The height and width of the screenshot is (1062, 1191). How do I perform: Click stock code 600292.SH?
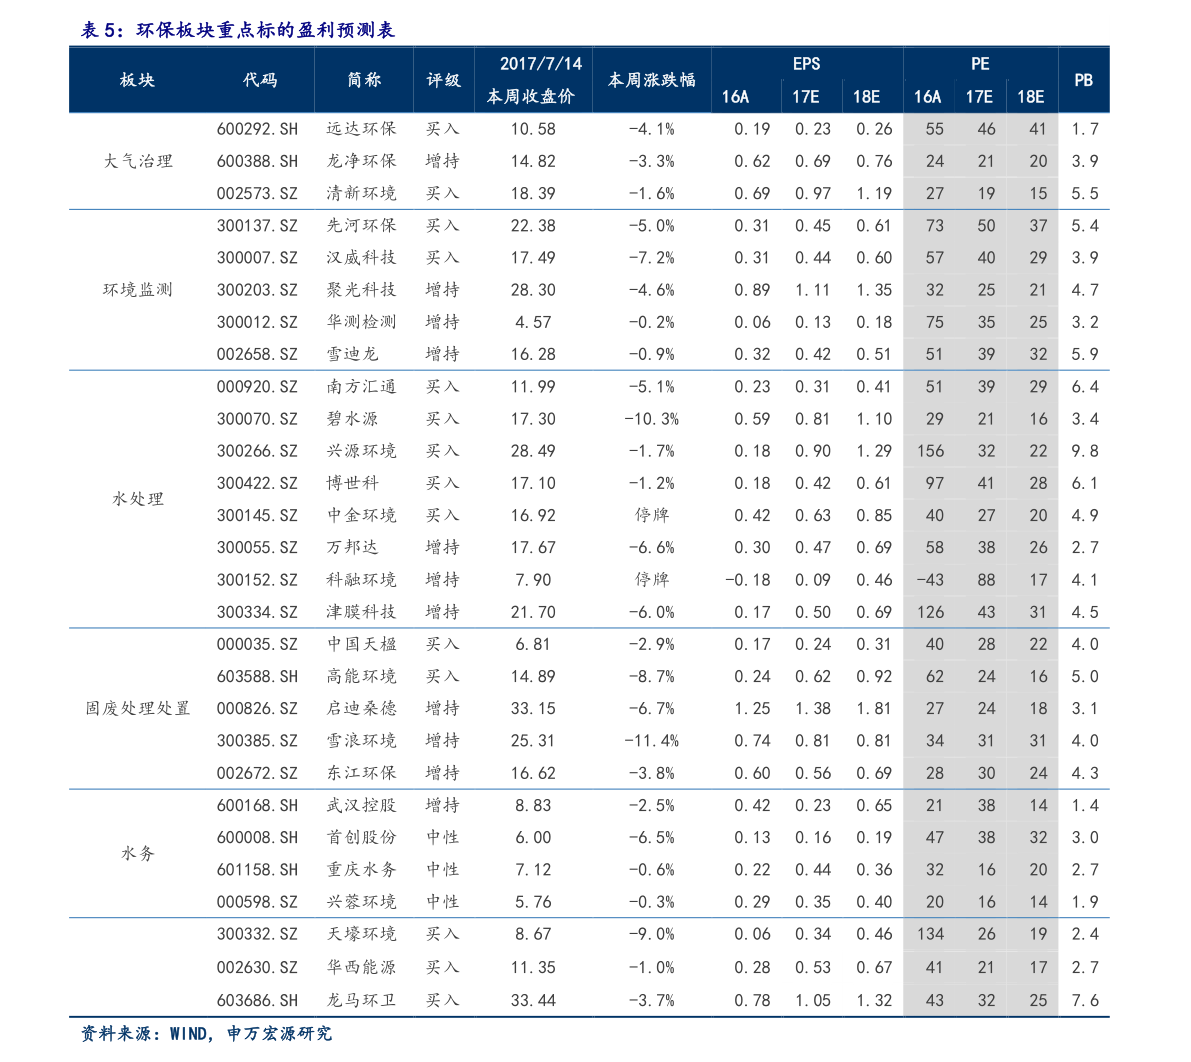(x=257, y=129)
